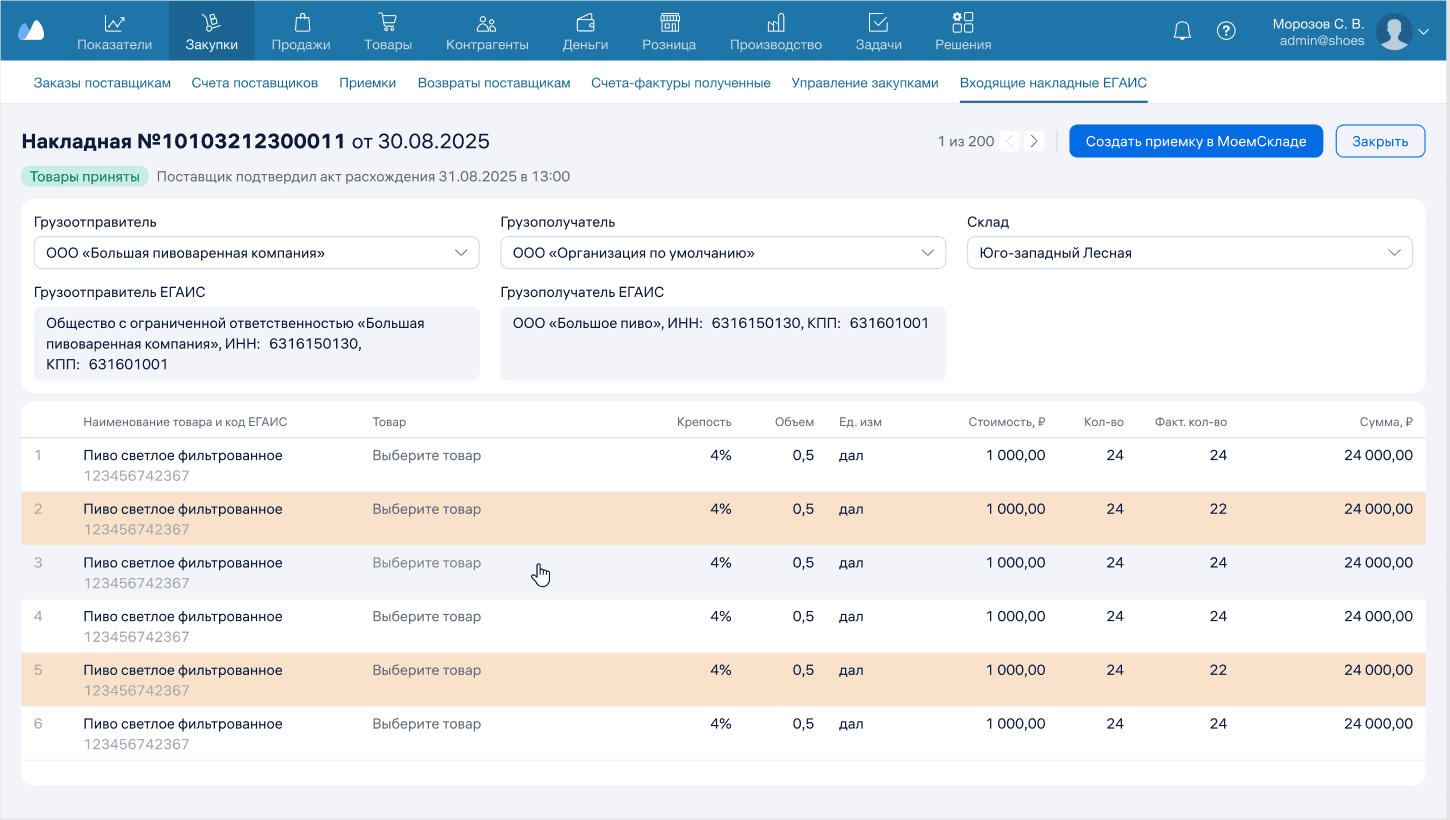The image size is (1450, 820).
Task: Expand the Грузоотправитель dropdown
Action: (x=460, y=253)
